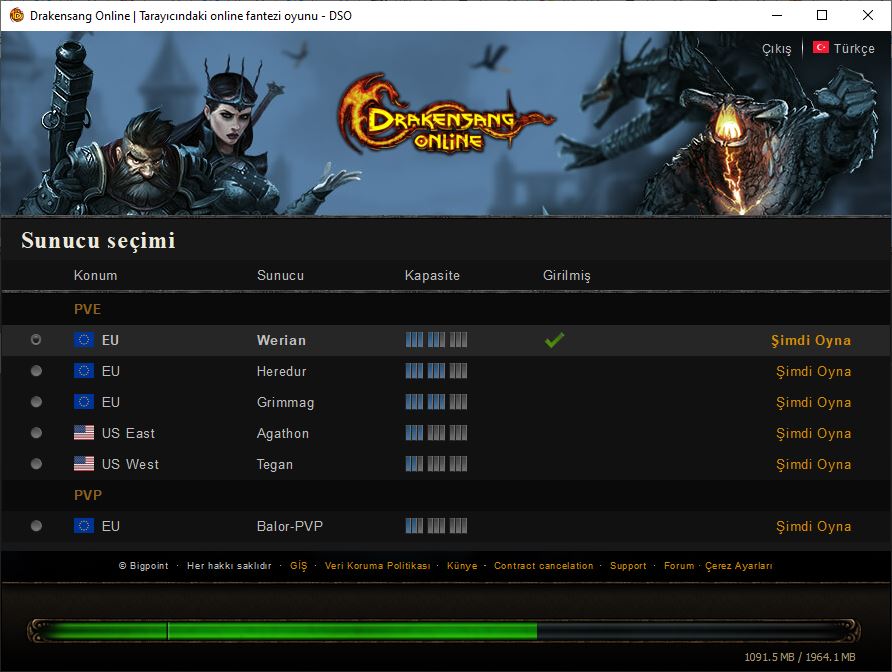Select the Grimmag server radio button
This screenshot has width=892, height=672.
coord(36,402)
